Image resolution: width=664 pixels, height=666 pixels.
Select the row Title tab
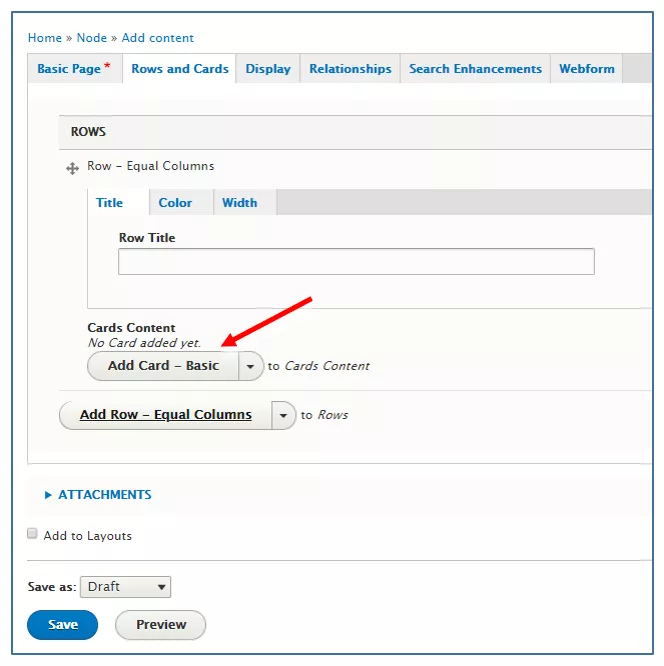click(110, 203)
